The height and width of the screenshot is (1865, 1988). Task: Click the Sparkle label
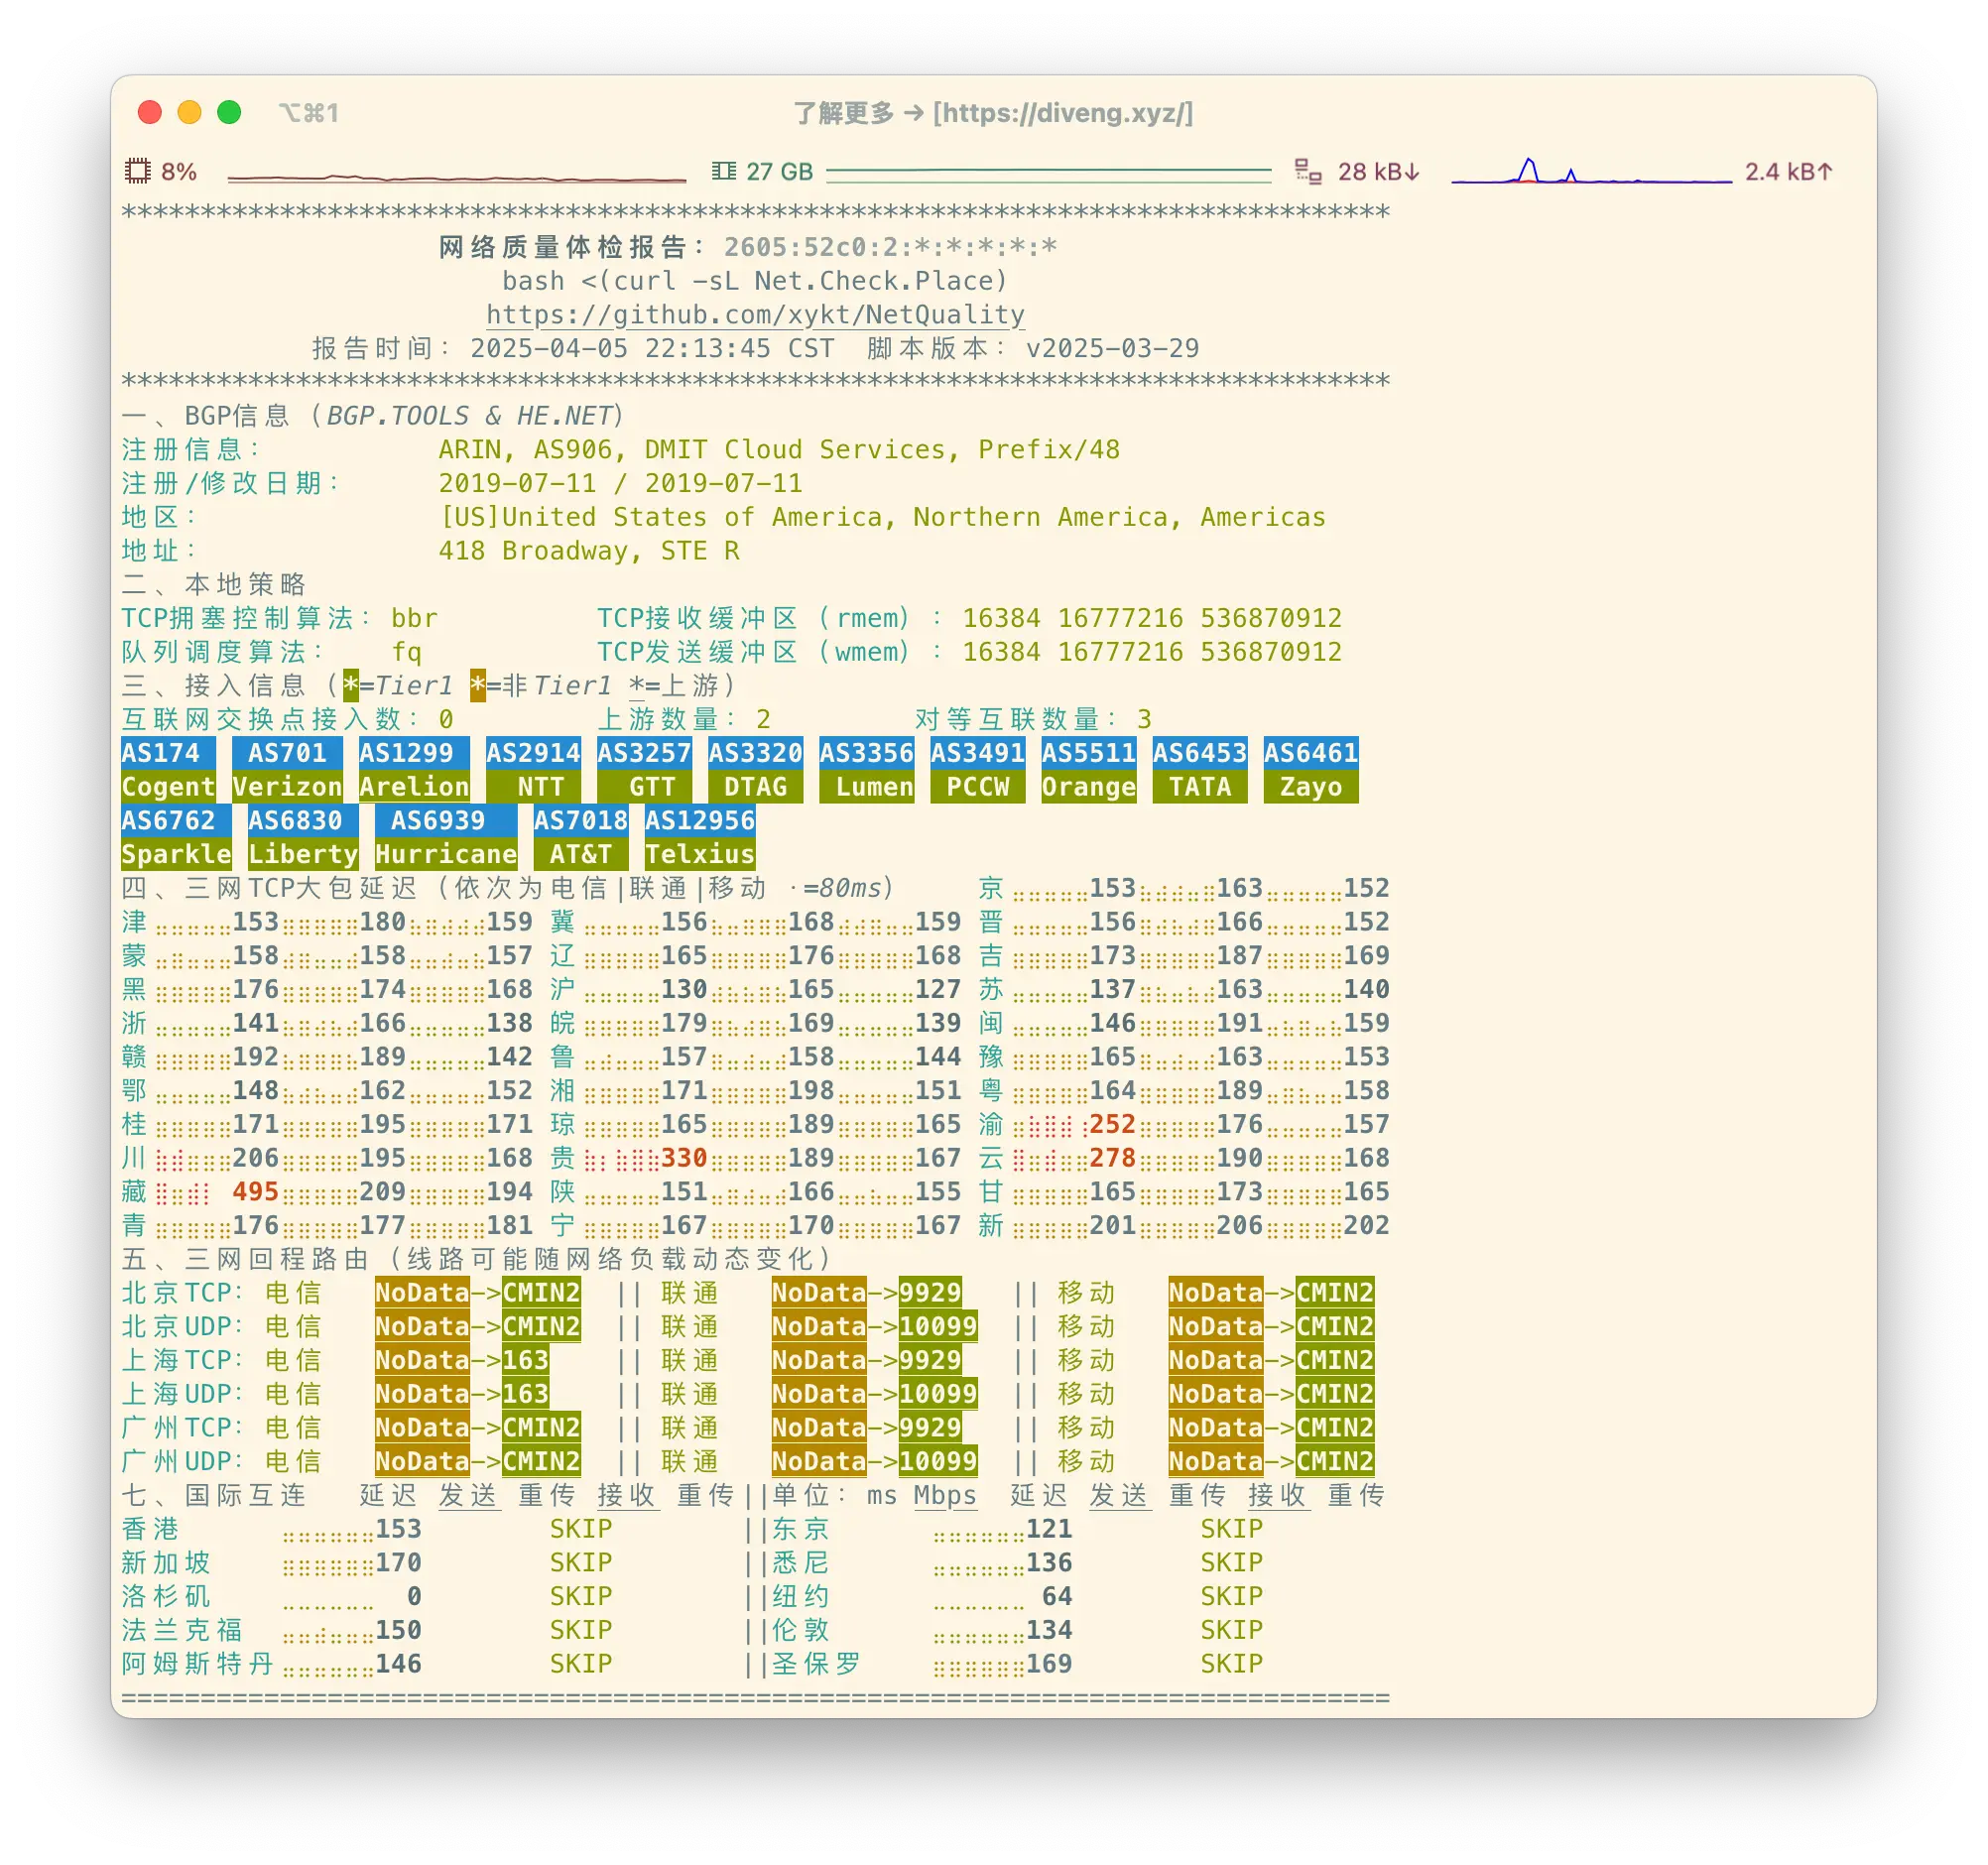[176, 855]
